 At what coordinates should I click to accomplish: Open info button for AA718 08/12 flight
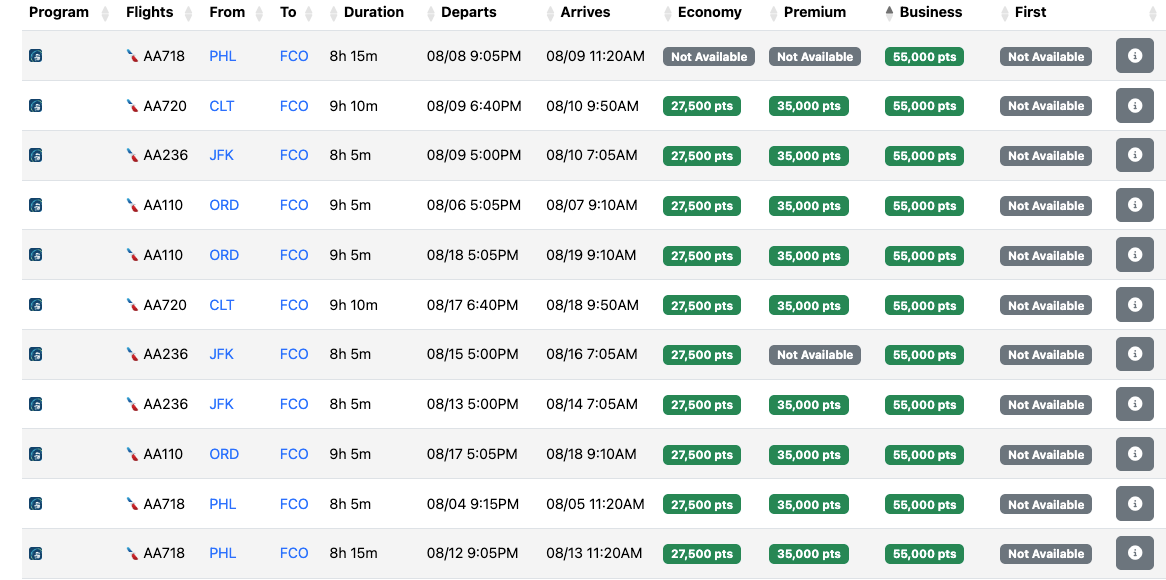click(1135, 553)
